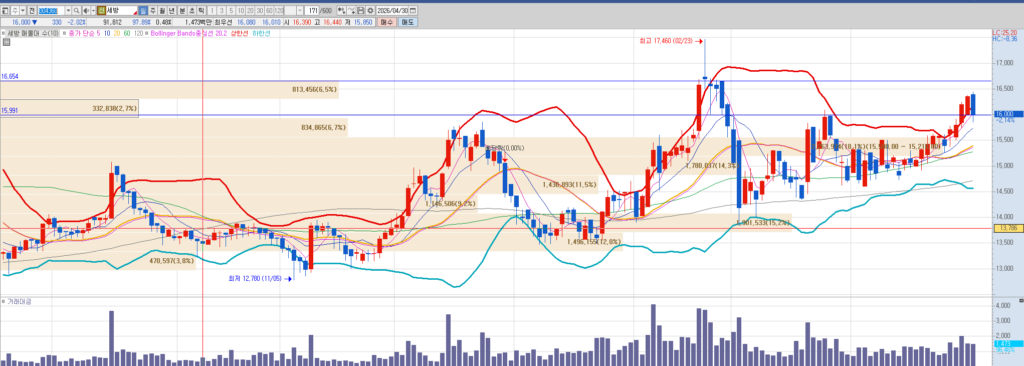1024x366 pixels.
Task: Open the blank combo box dropdown after 120
Action: (299, 11)
